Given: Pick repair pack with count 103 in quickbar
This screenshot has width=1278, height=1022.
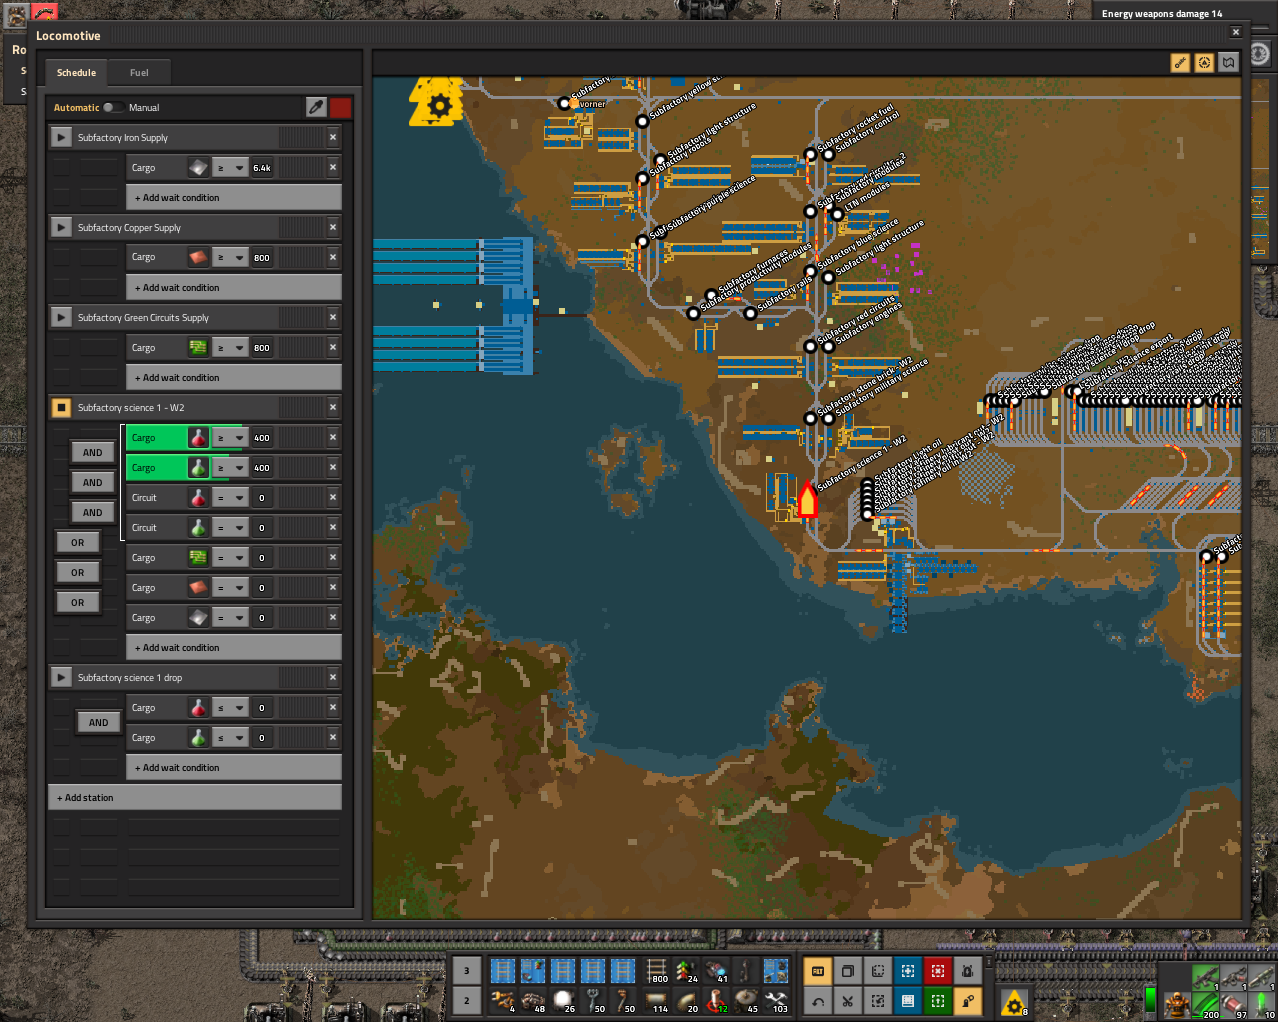Looking at the screenshot, I should click(x=776, y=1000).
